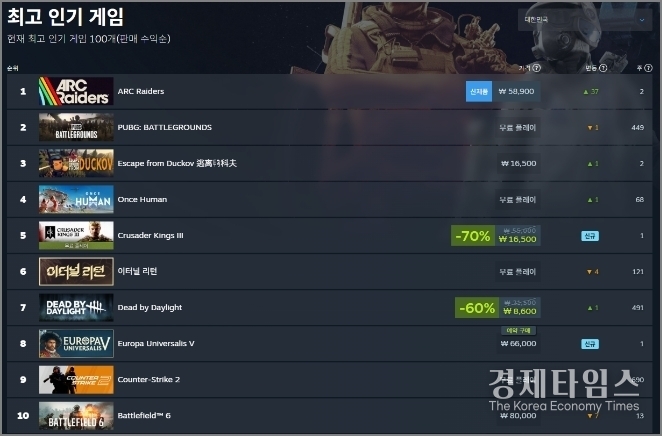Click the green up arrow on ARC Raiders row
Image resolution: width=662 pixels, height=436 pixels.
pyautogui.click(x=586, y=92)
